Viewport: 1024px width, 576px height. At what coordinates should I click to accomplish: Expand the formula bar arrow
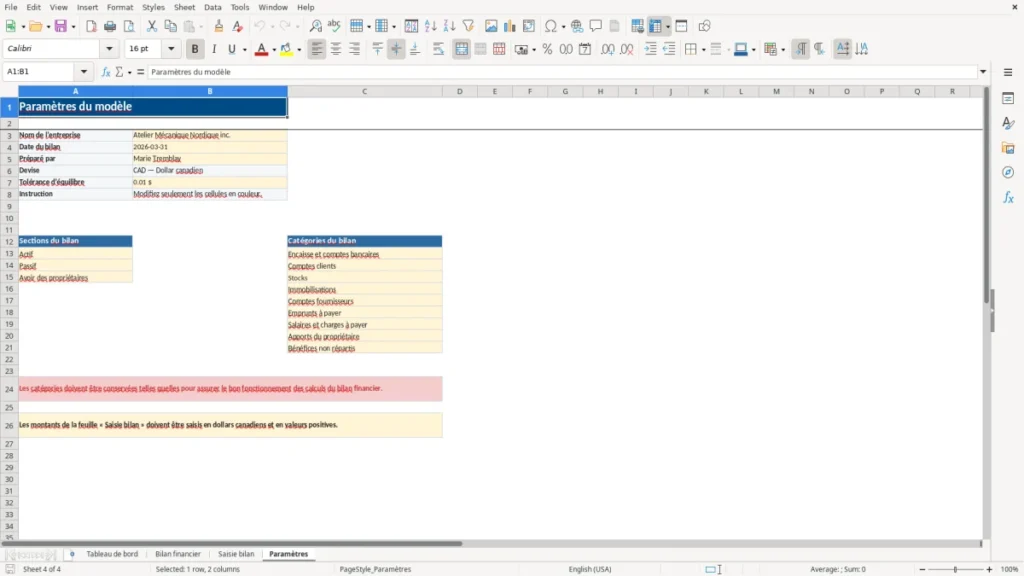[983, 72]
